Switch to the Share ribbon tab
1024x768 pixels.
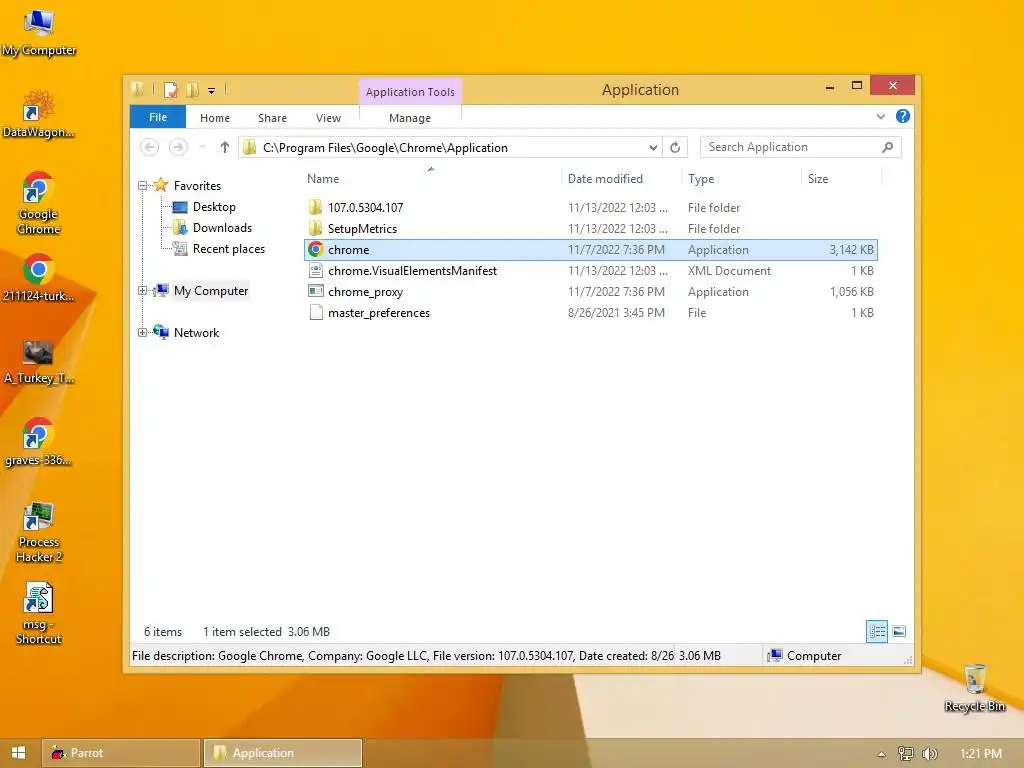(272, 118)
